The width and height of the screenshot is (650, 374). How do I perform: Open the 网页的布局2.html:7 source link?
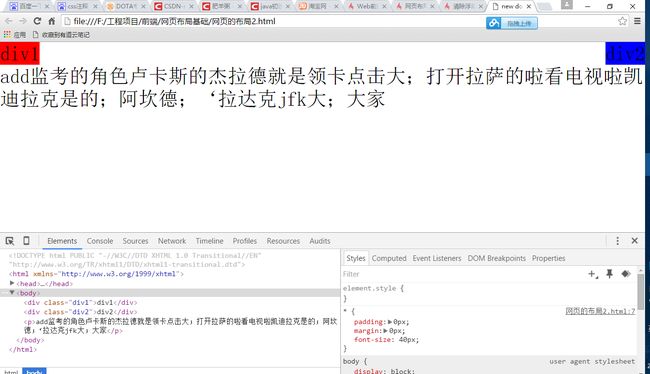coord(600,311)
